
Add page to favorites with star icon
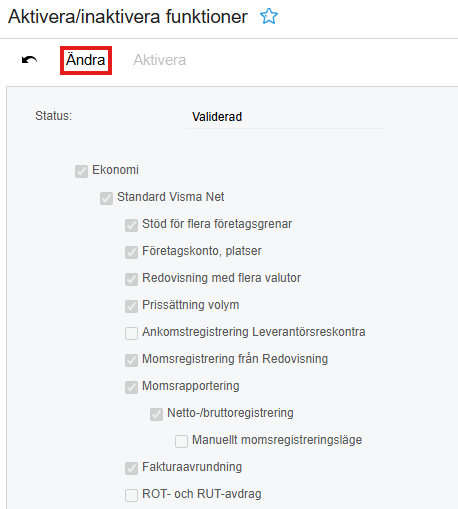(269, 16)
